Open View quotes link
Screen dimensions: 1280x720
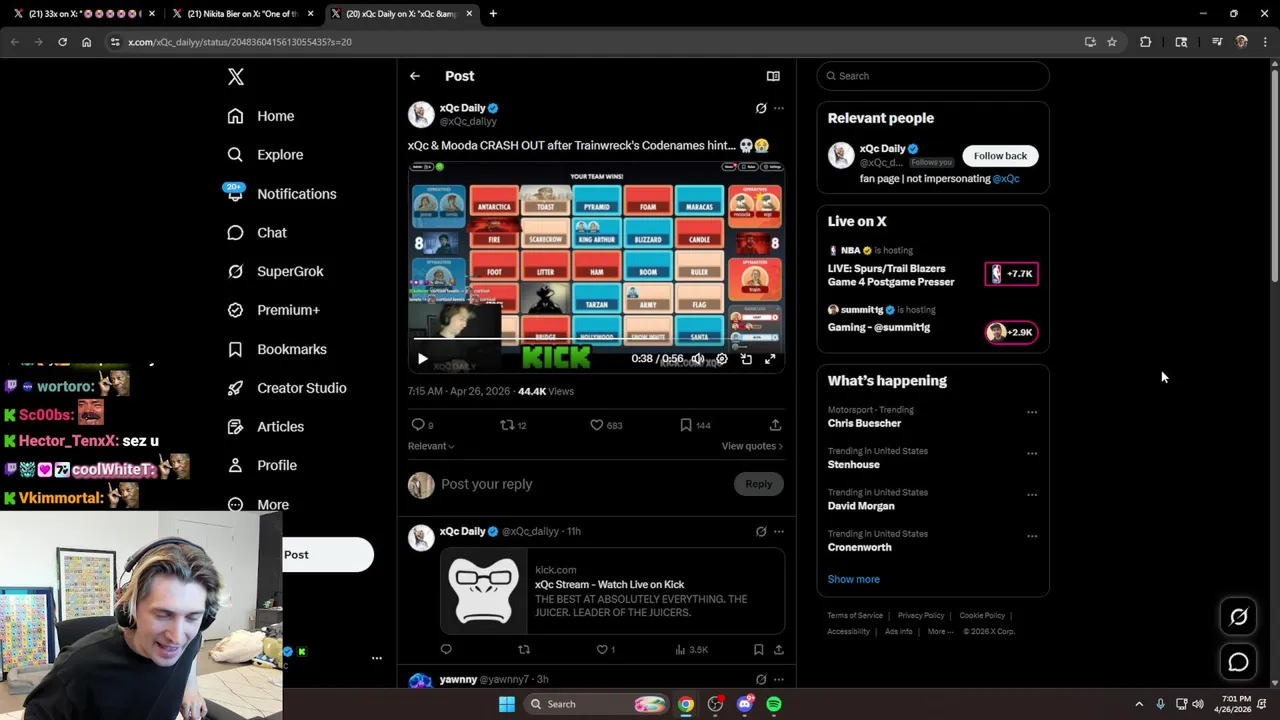click(752, 446)
